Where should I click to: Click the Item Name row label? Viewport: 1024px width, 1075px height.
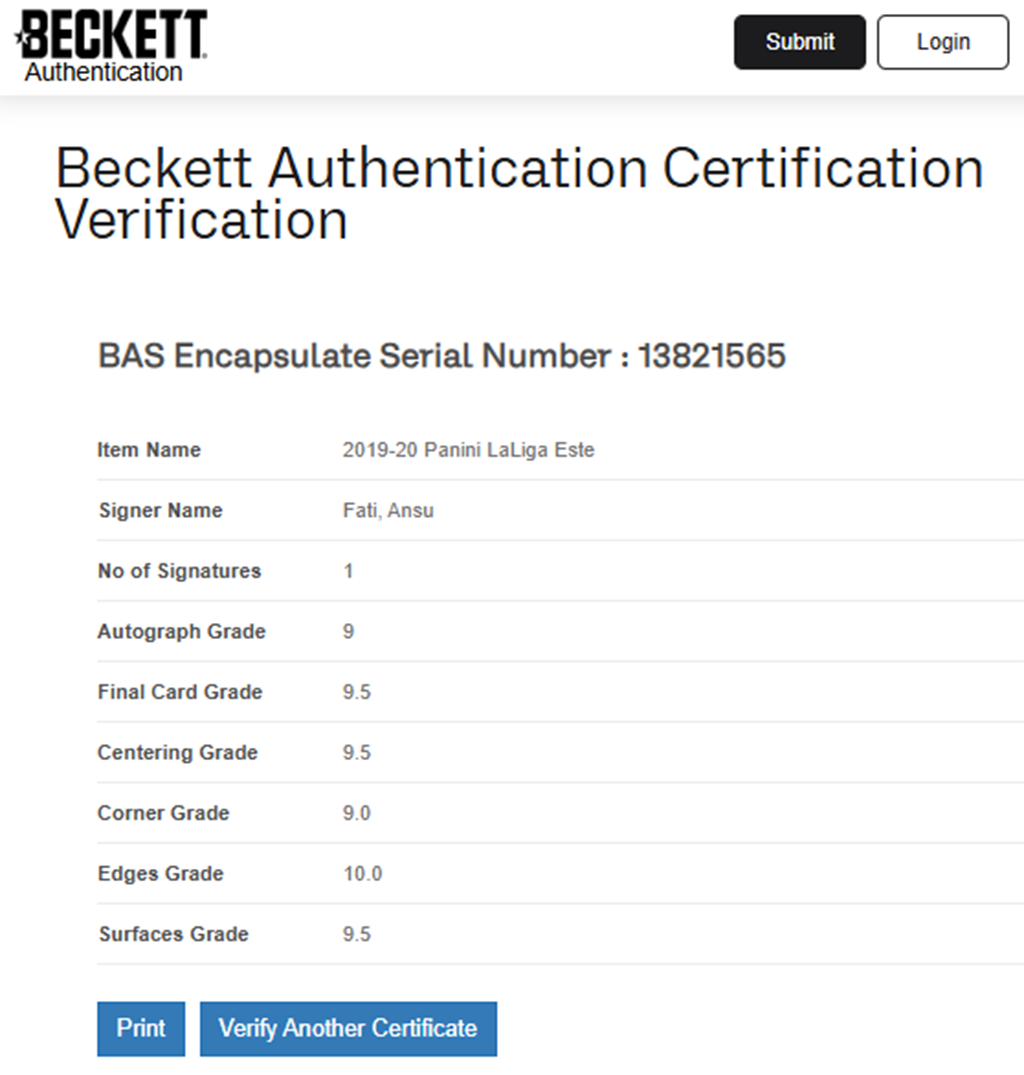149,450
